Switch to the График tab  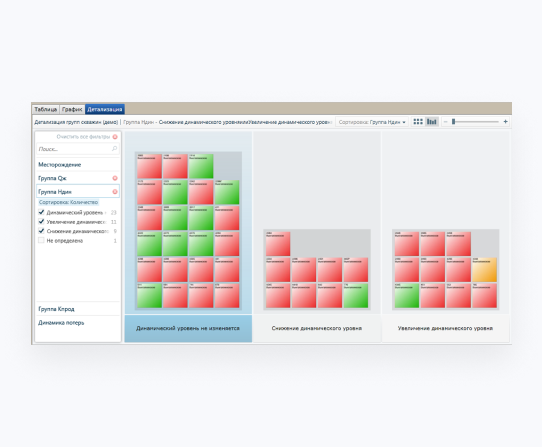(72, 109)
